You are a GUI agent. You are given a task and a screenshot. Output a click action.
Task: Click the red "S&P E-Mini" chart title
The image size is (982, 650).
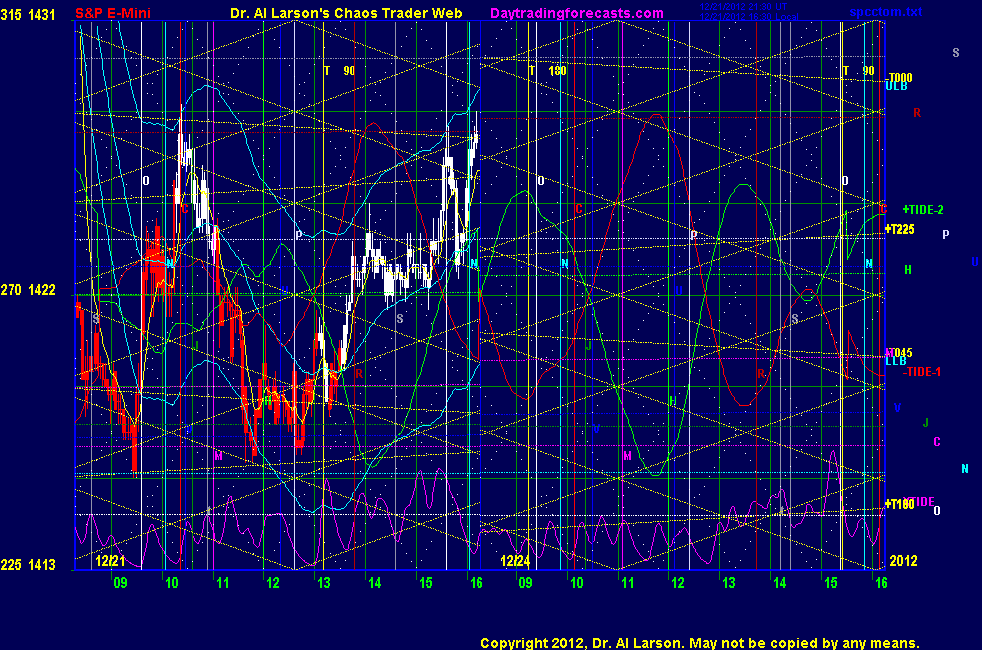click(113, 13)
